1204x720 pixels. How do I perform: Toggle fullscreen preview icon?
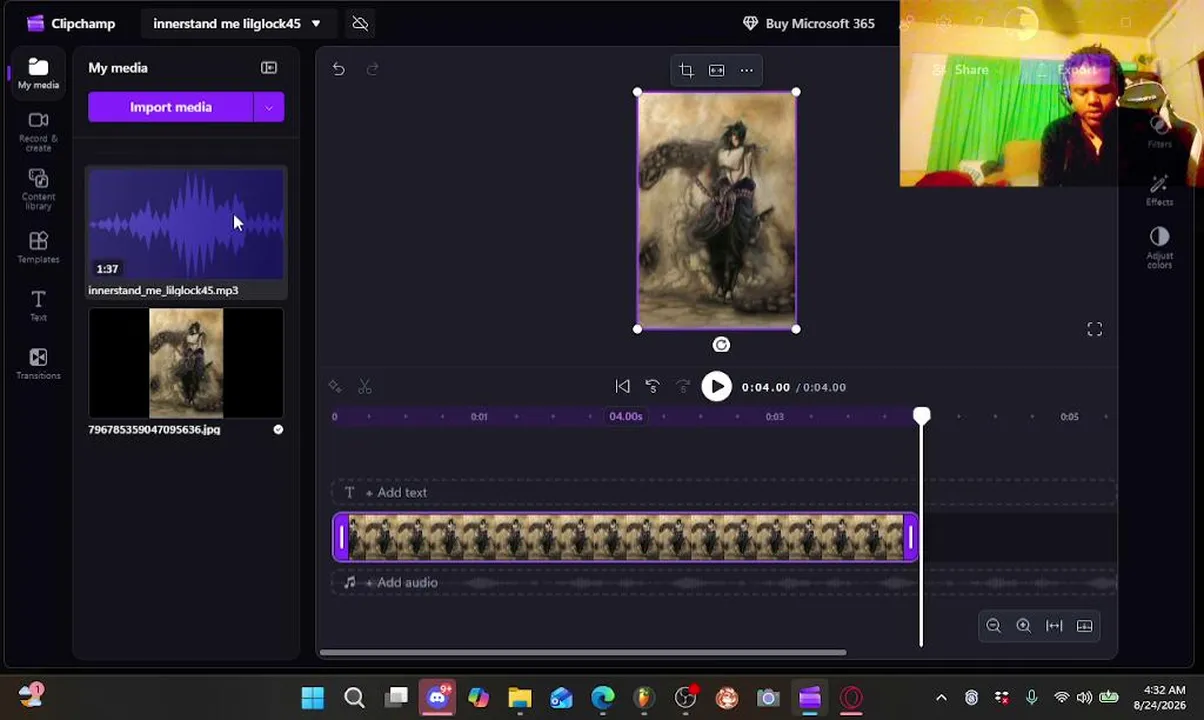(1095, 330)
